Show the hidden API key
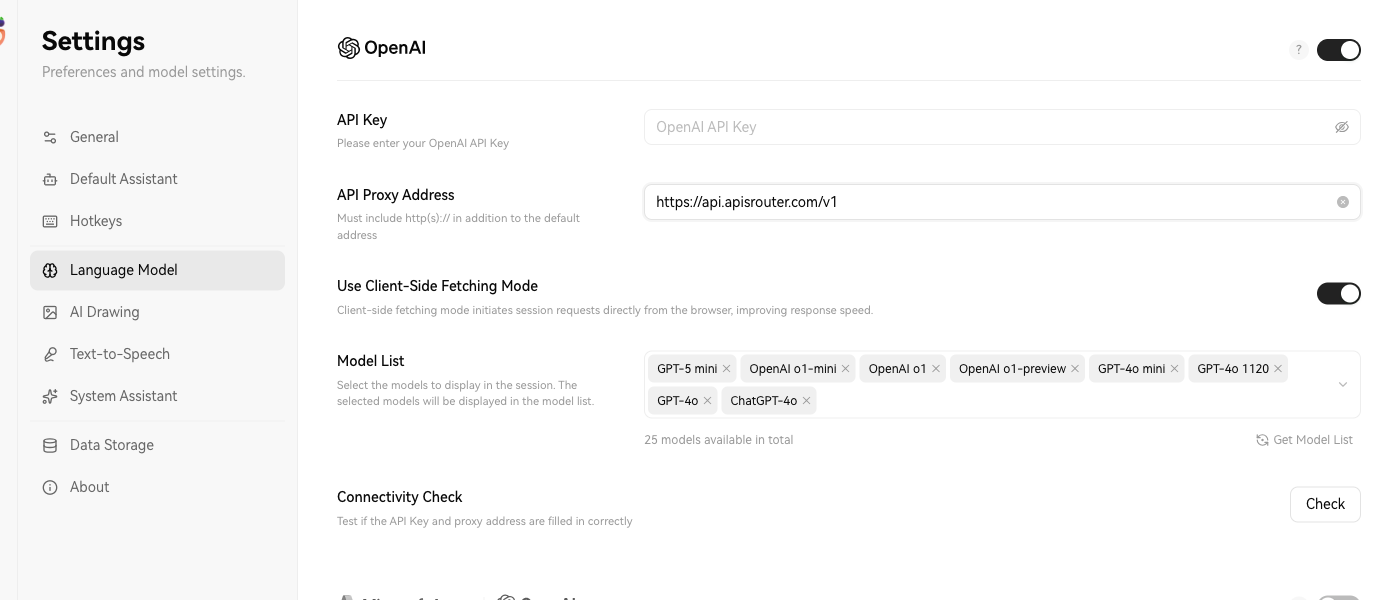Screen dimensions: 1400x600 click(1342, 127)
